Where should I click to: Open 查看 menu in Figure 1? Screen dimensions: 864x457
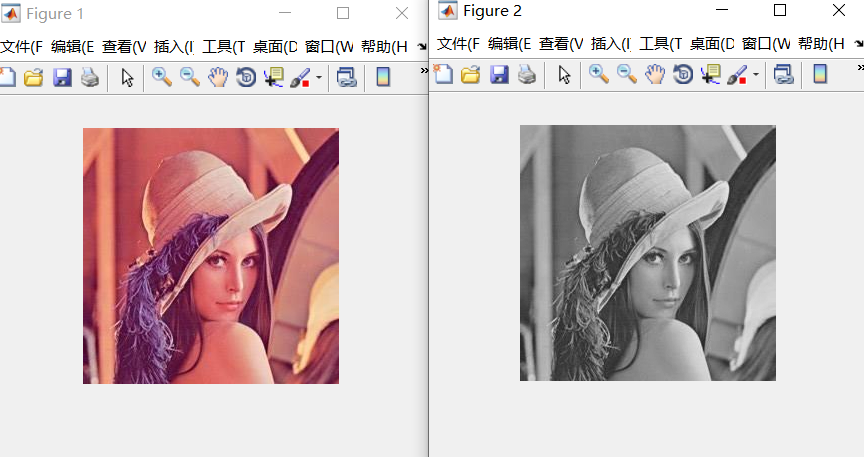[x=124, y=47]
